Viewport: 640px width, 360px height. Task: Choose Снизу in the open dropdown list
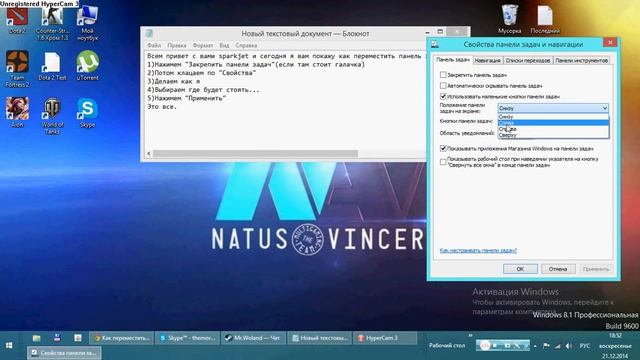(x=553, y=117)
